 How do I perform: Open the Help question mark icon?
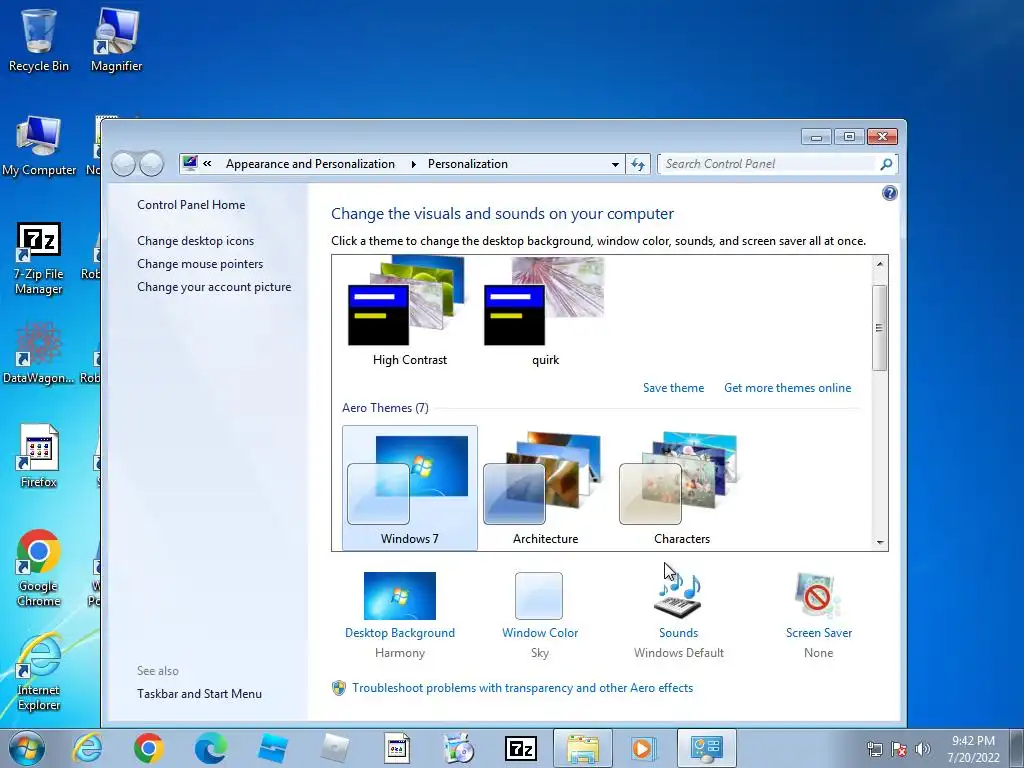point(889,193)
